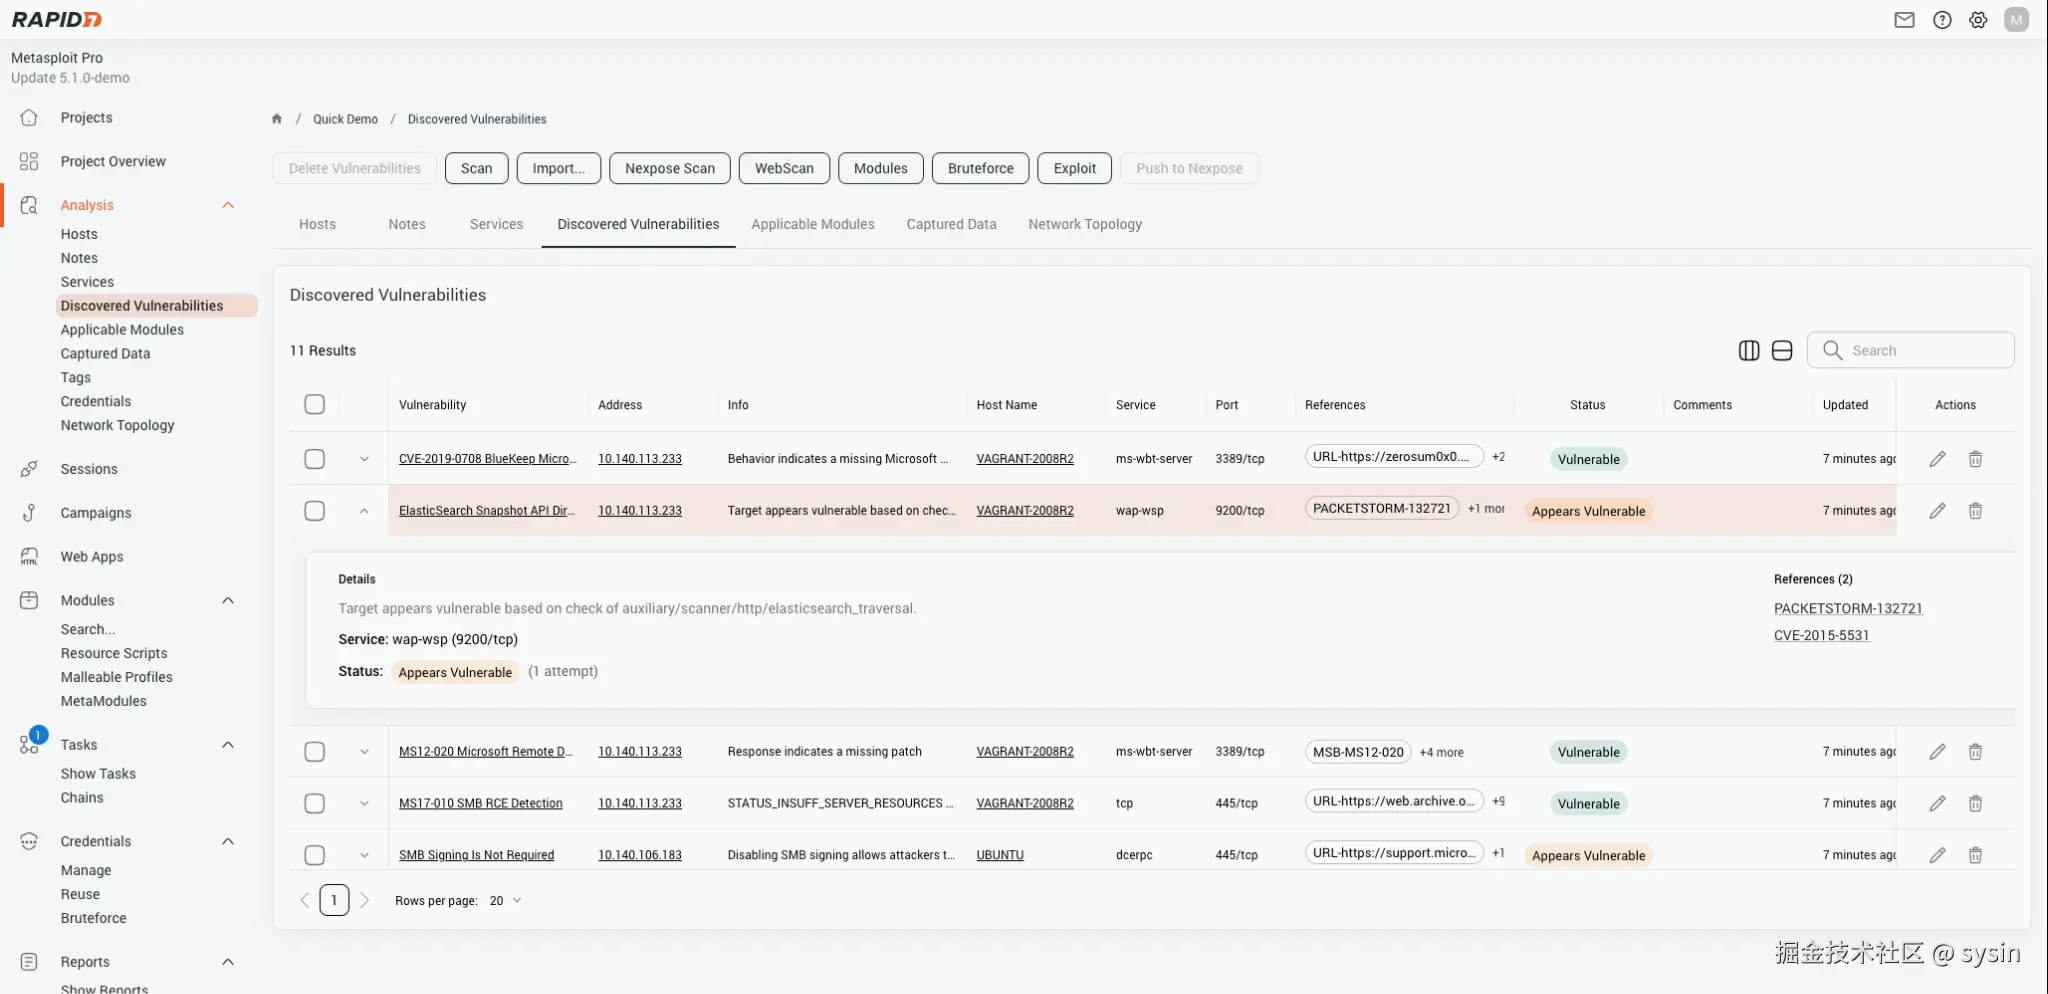Open the user avatar M menu
The height and width of the screenshot is (994, 2048).
2016,20
